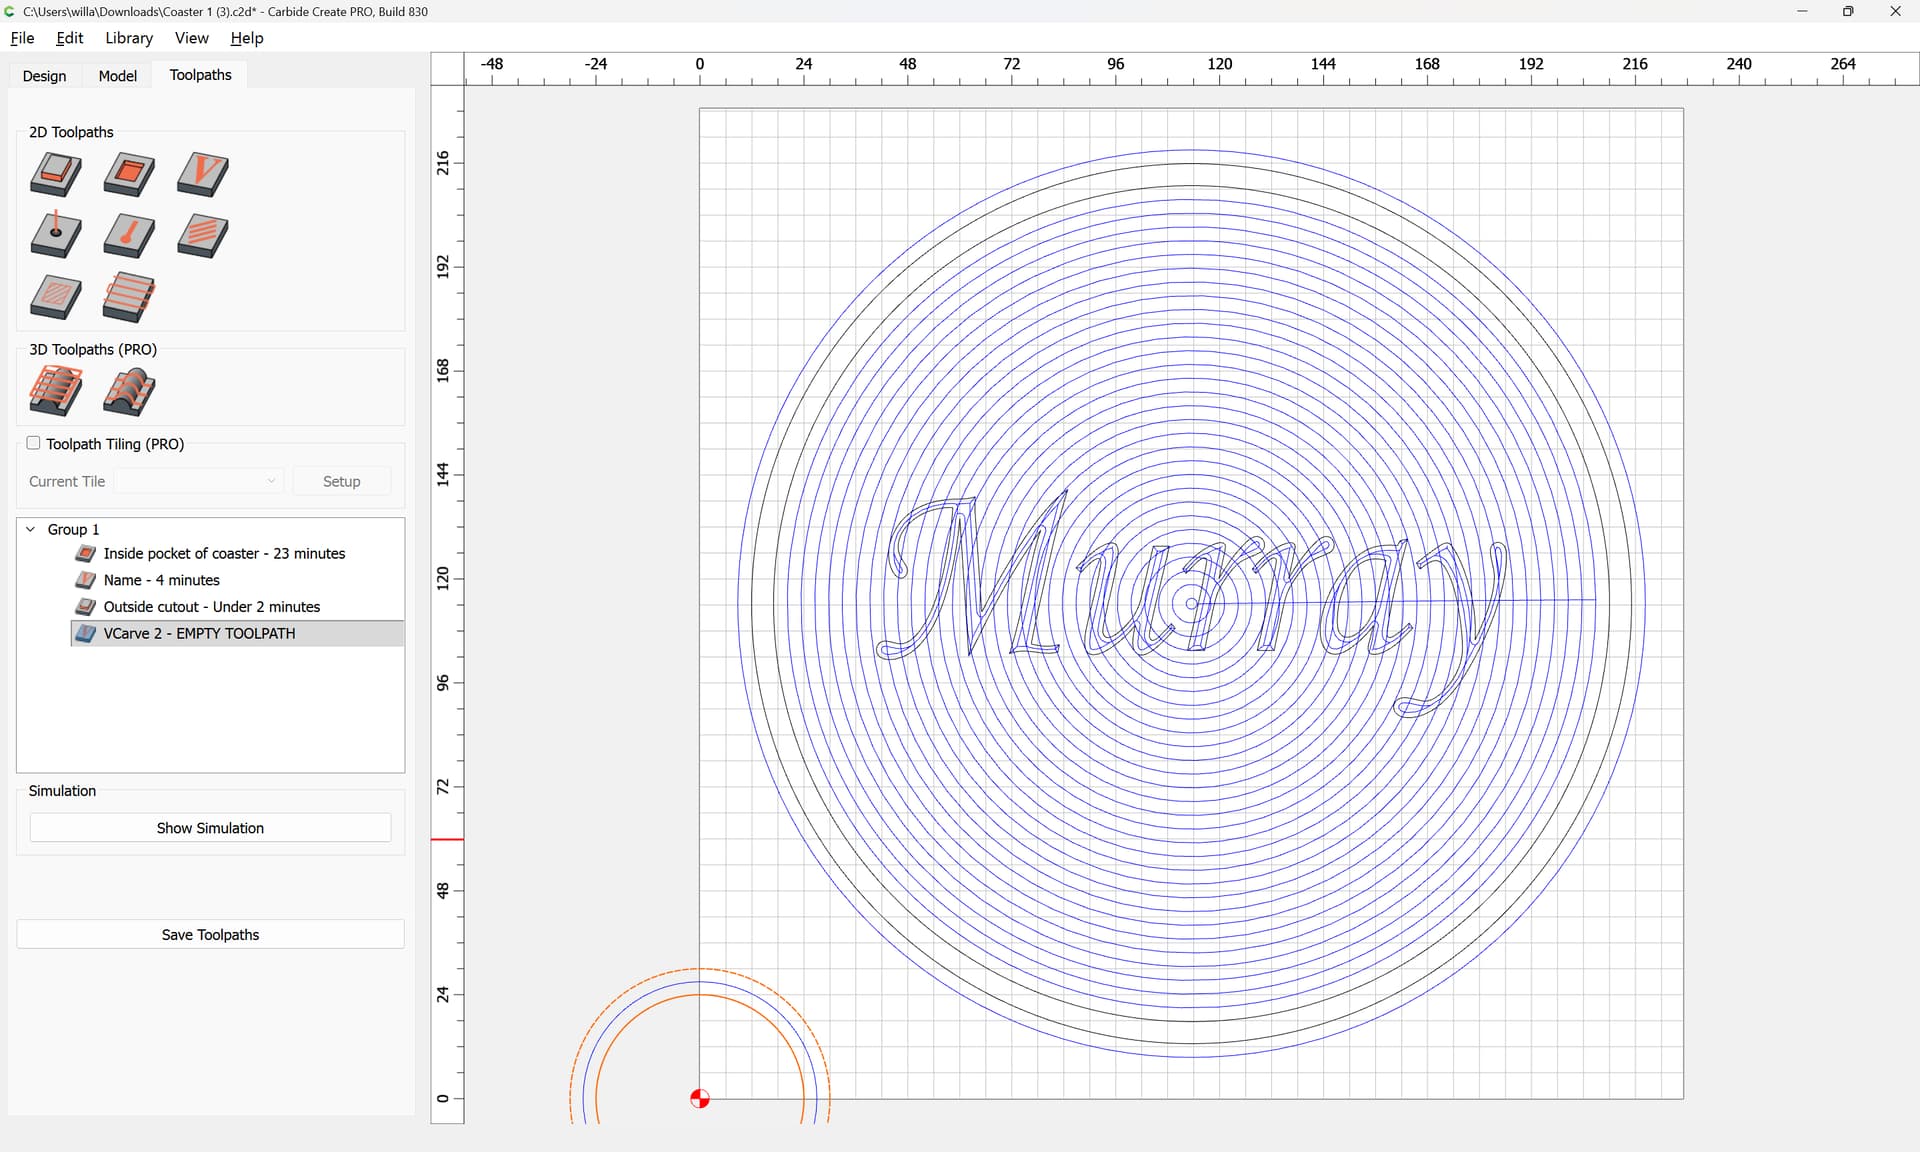Click the Engrave toolpath icon
Screen dimensions: 1920x1152
[129, 236]
